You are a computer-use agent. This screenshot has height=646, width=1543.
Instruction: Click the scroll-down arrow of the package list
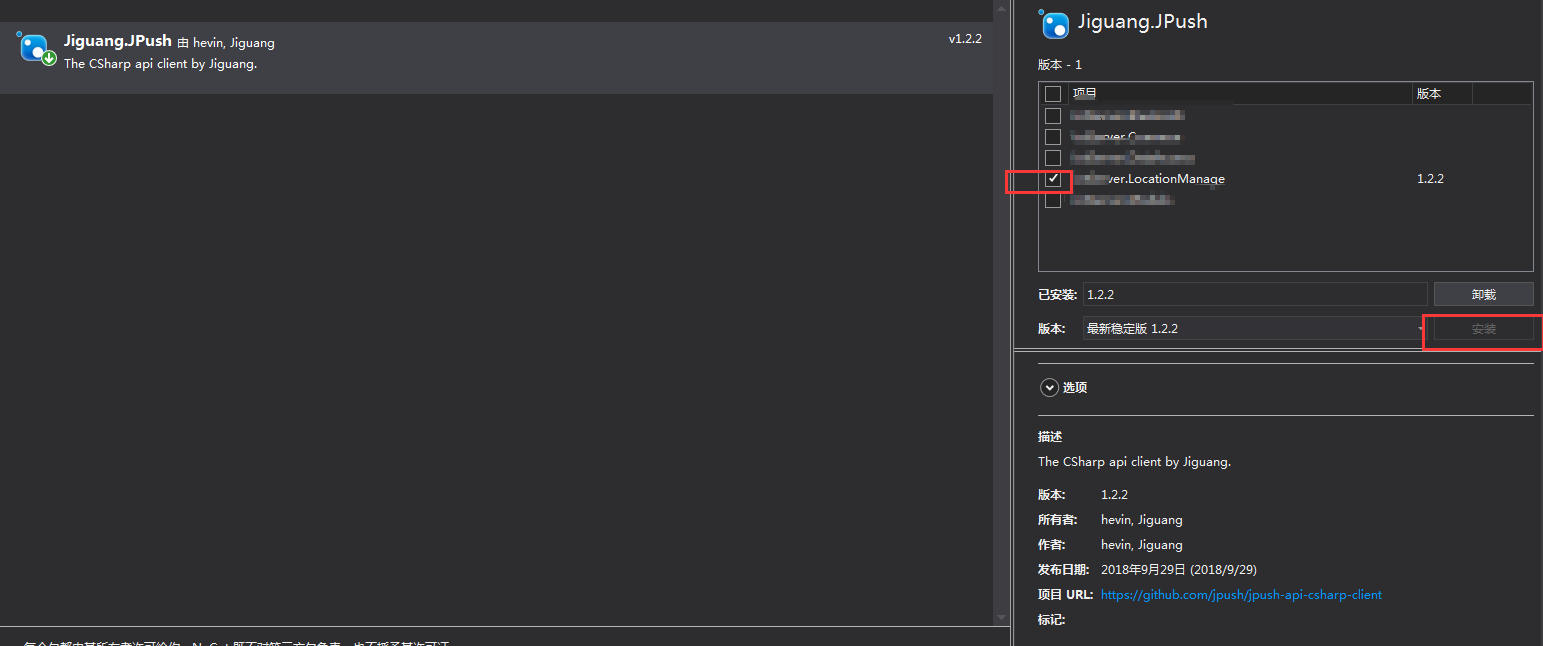[1002, 617]
